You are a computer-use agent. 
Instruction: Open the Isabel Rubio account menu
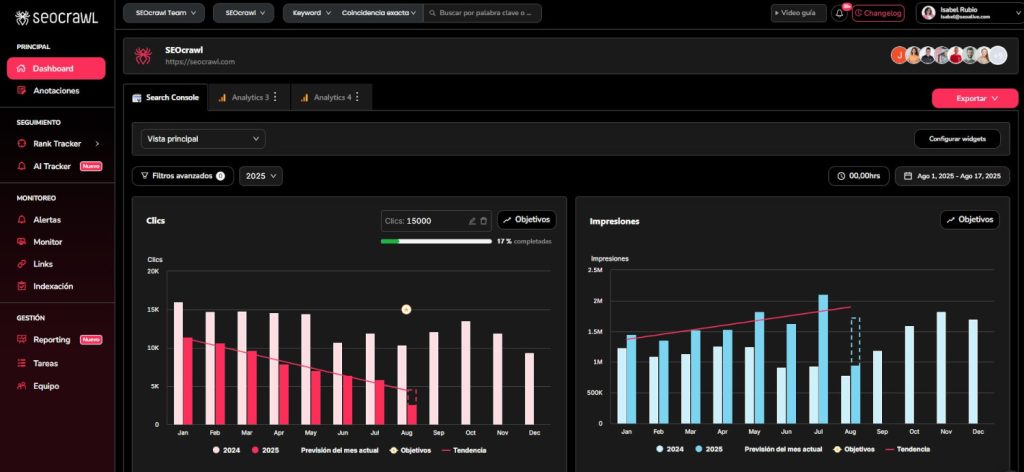tap(968, 13)
